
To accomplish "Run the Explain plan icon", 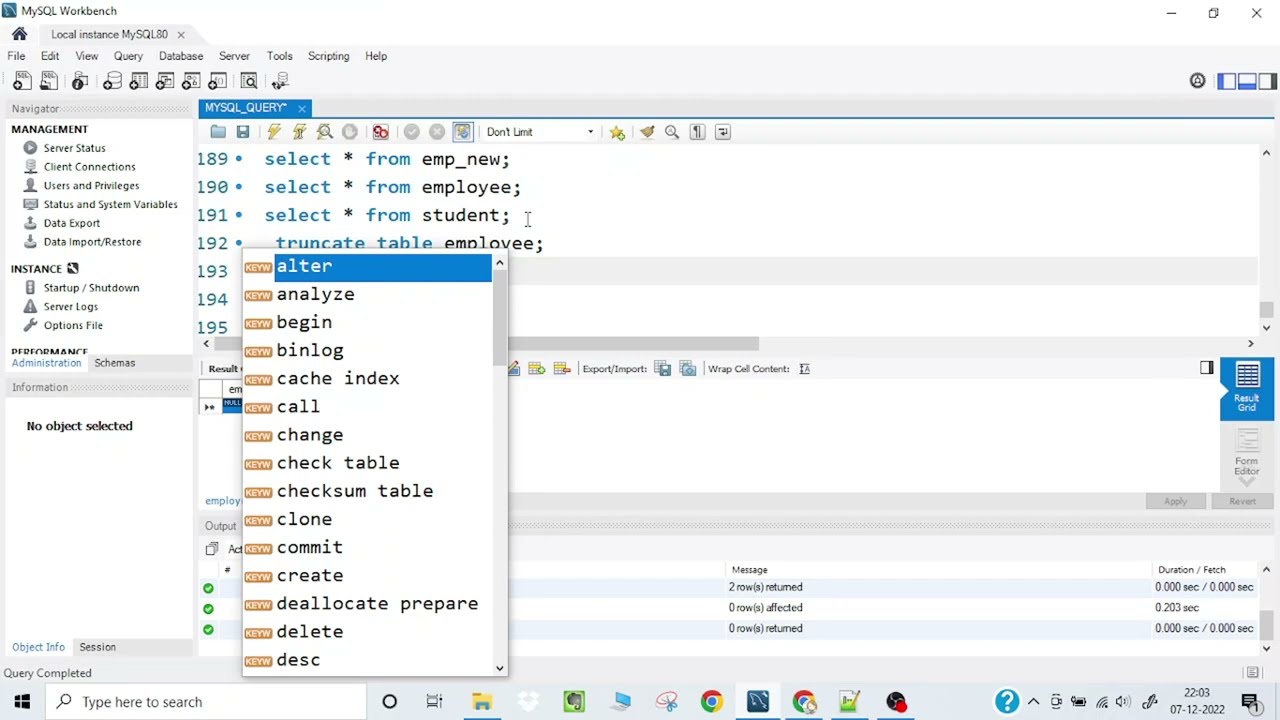I will (x=324, y=132).
